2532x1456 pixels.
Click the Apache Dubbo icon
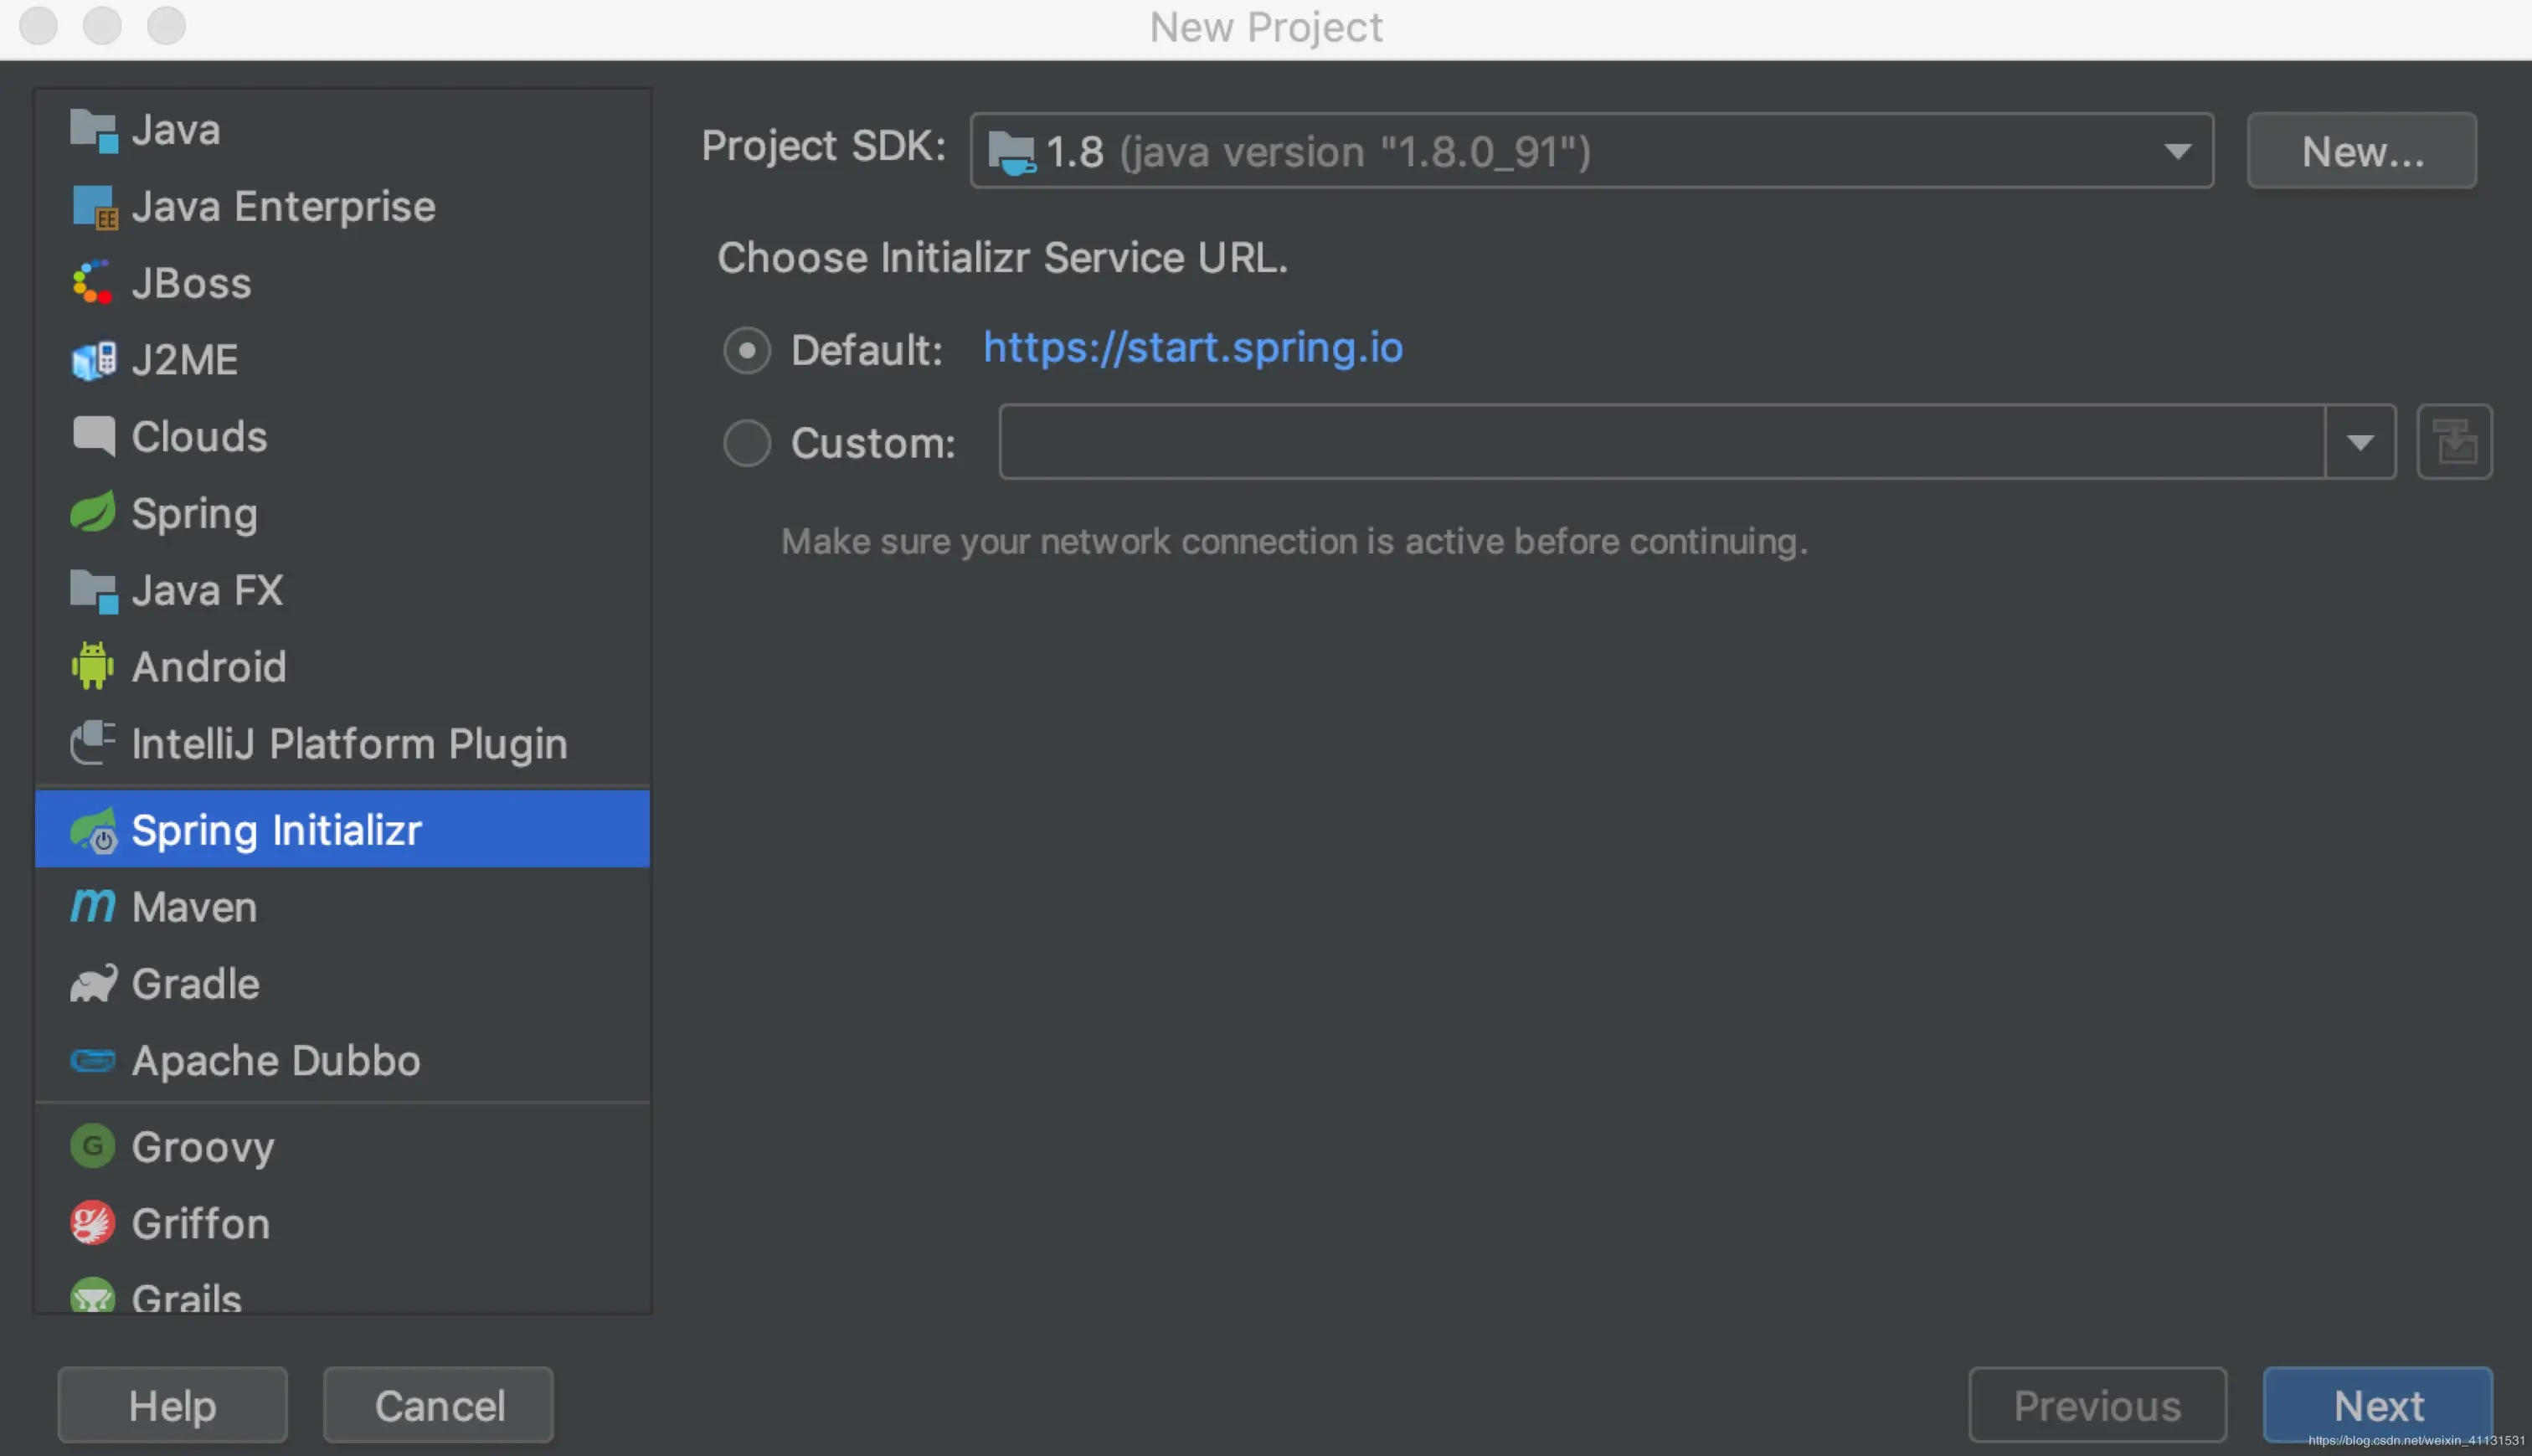tap(92, 1060)
